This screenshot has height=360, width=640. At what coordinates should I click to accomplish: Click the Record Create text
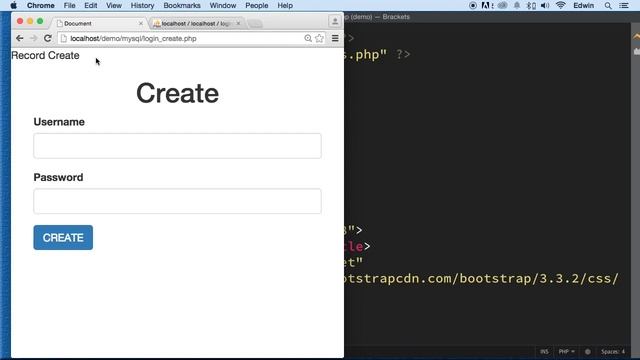[45, 56]
